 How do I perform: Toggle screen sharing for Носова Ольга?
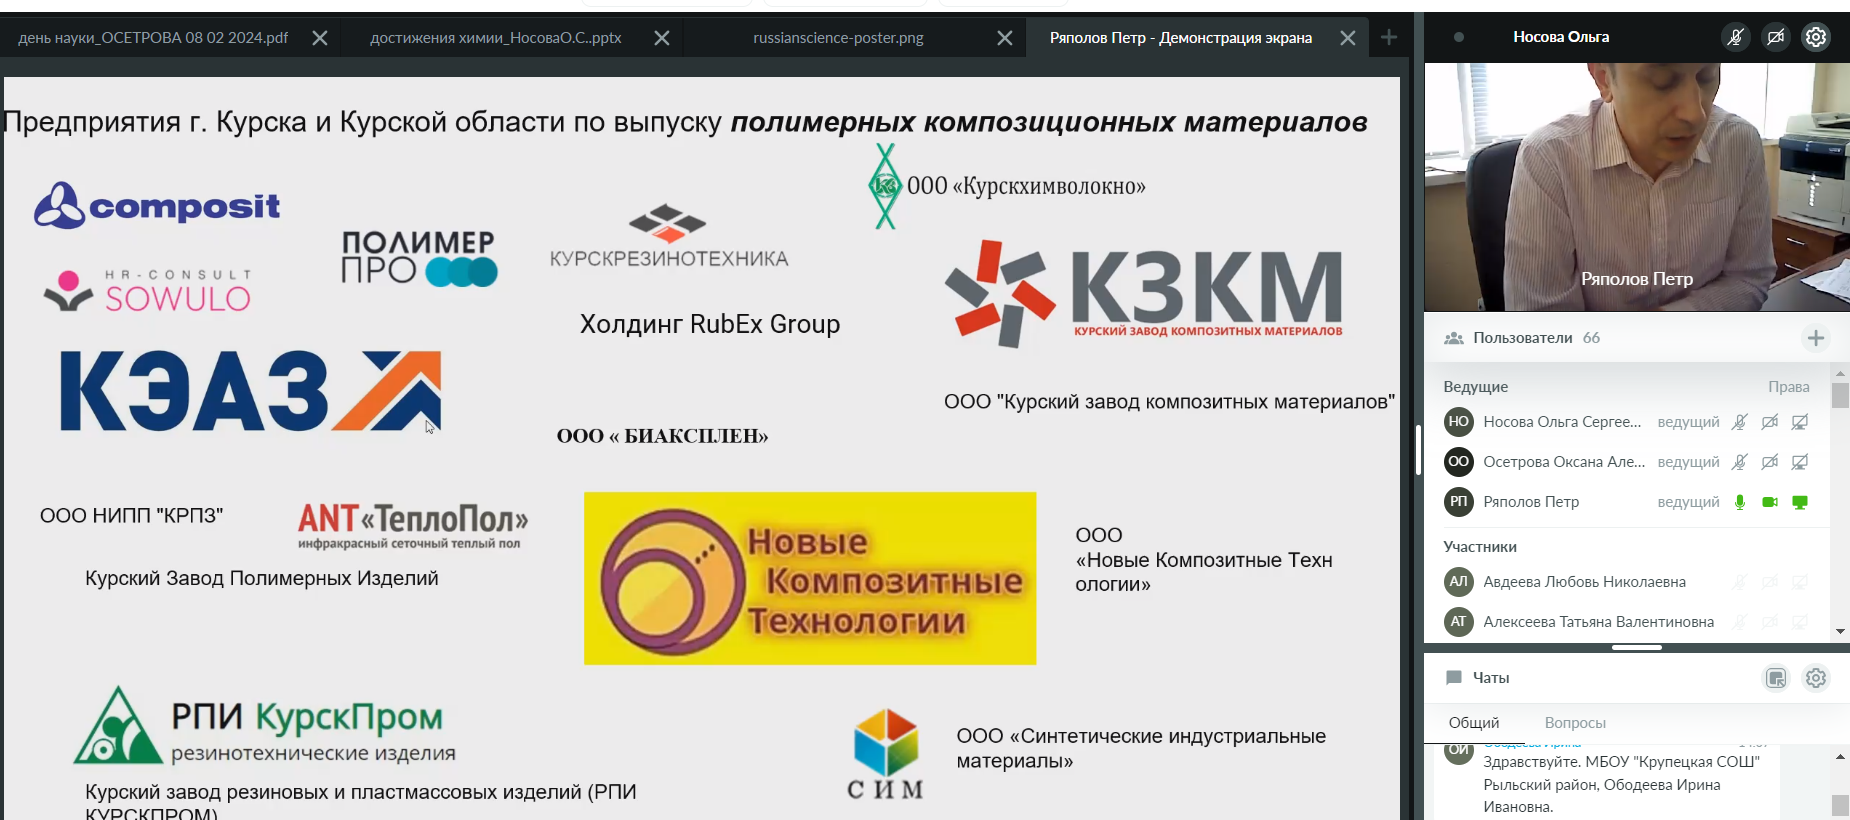pos(1800,422)
